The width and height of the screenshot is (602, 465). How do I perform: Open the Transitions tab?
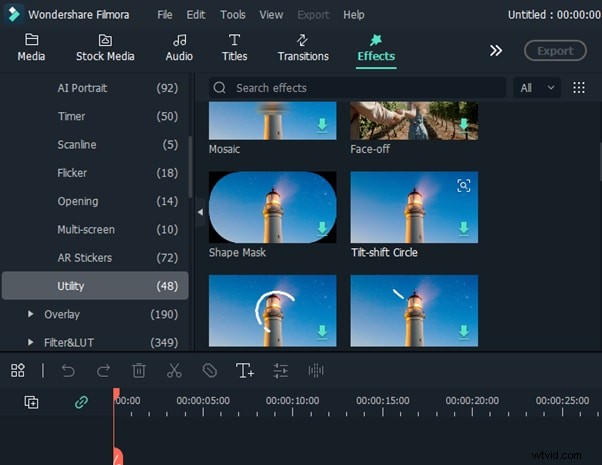point(303,48)
